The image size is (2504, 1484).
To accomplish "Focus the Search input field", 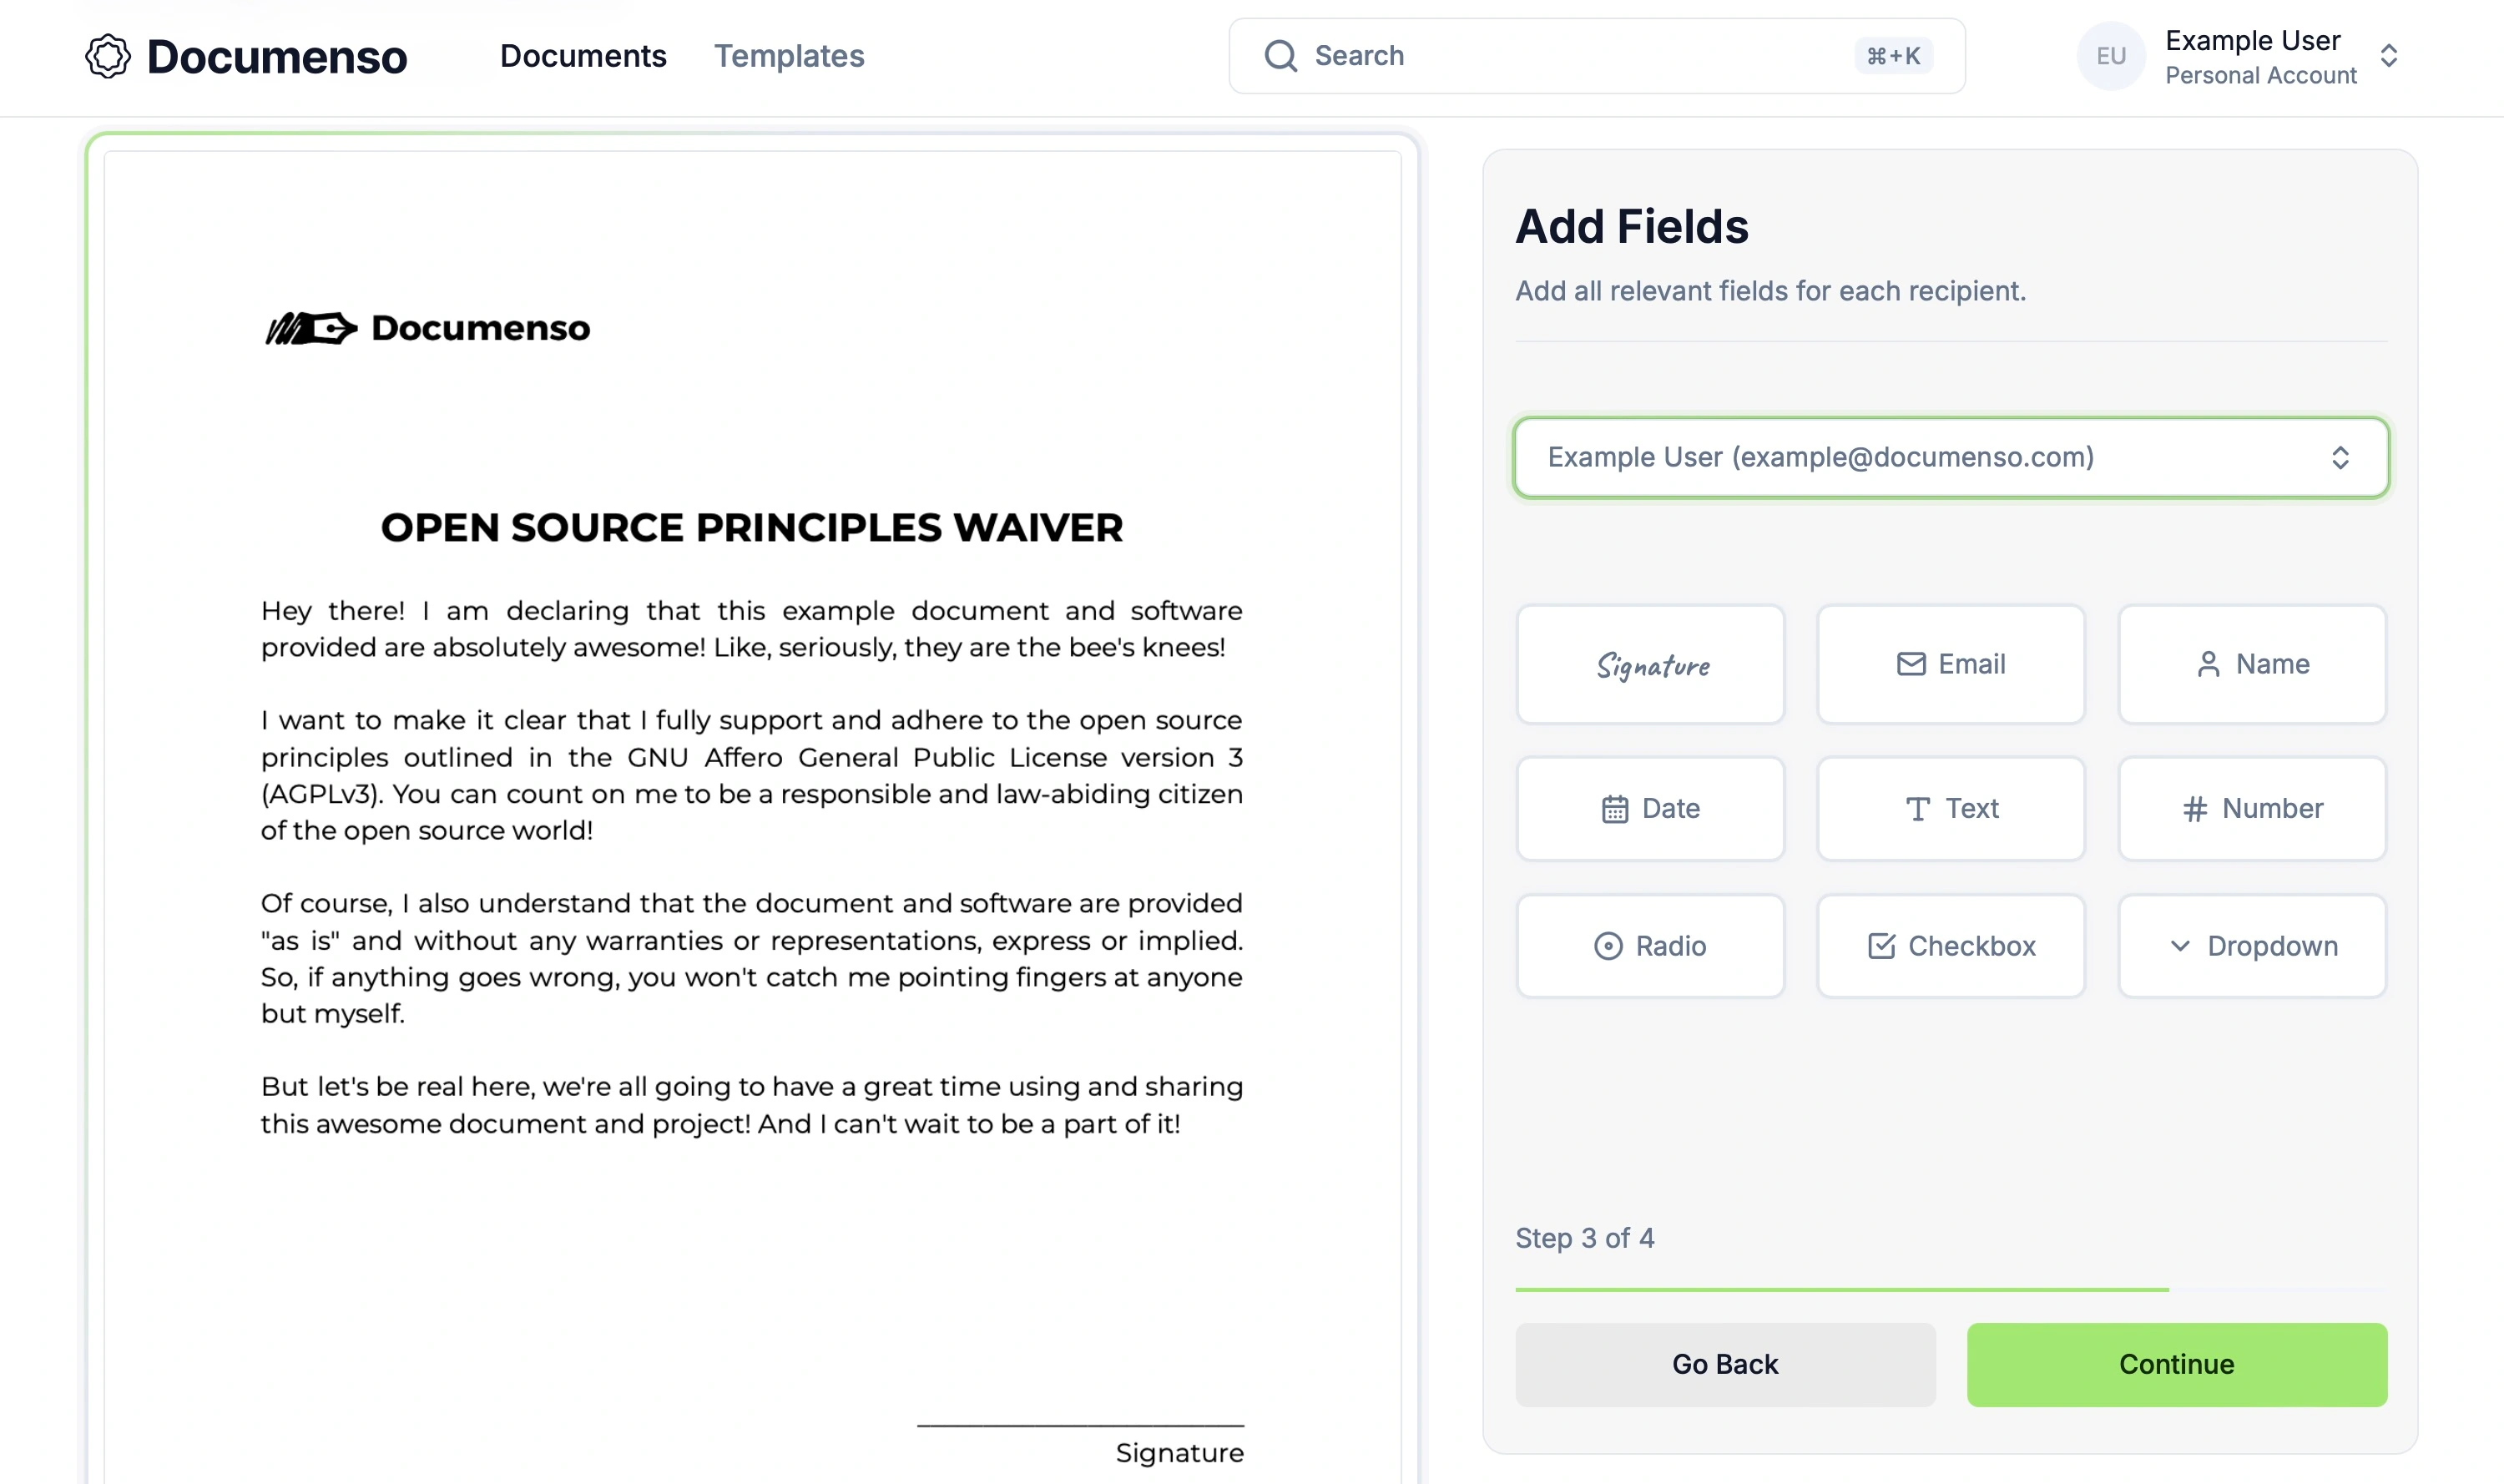I will point(1580,56).
